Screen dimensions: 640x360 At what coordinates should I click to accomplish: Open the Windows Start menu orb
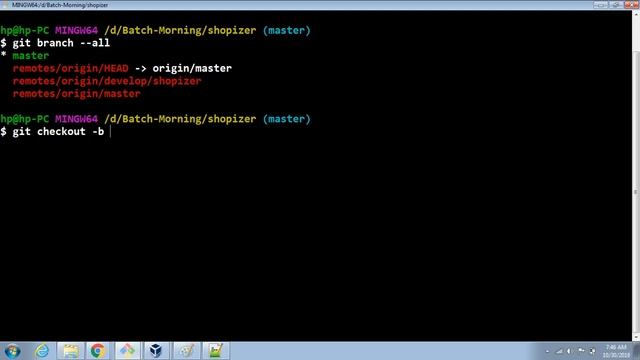pos(12,351)
